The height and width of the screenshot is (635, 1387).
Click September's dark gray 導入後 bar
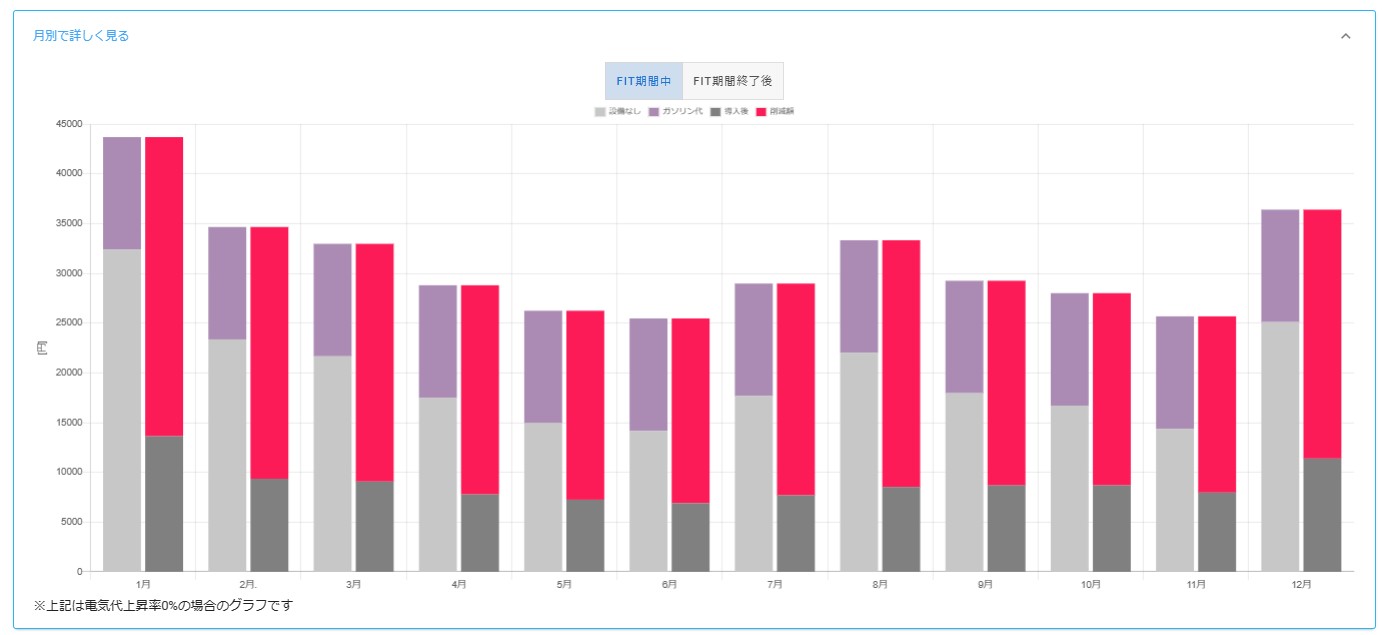point(1006,529)
